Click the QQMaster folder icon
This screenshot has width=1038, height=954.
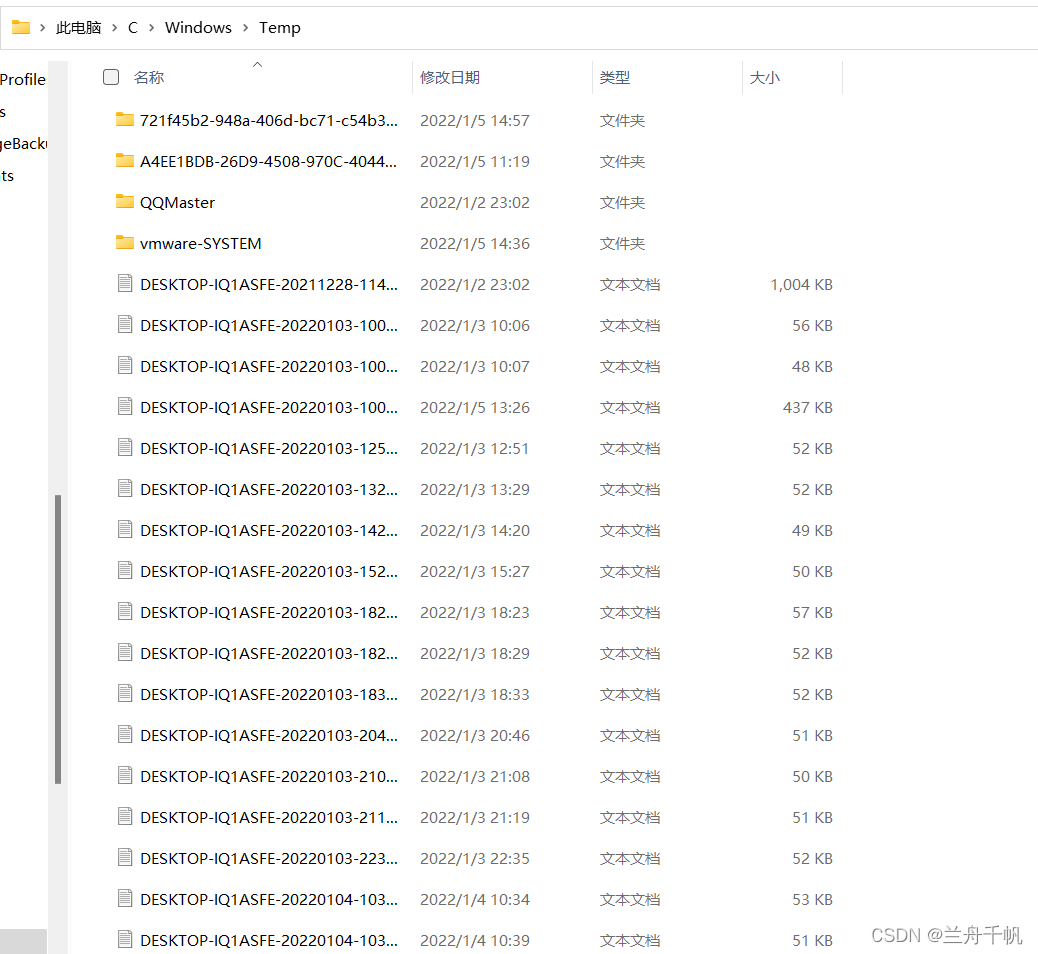(124, 202)
